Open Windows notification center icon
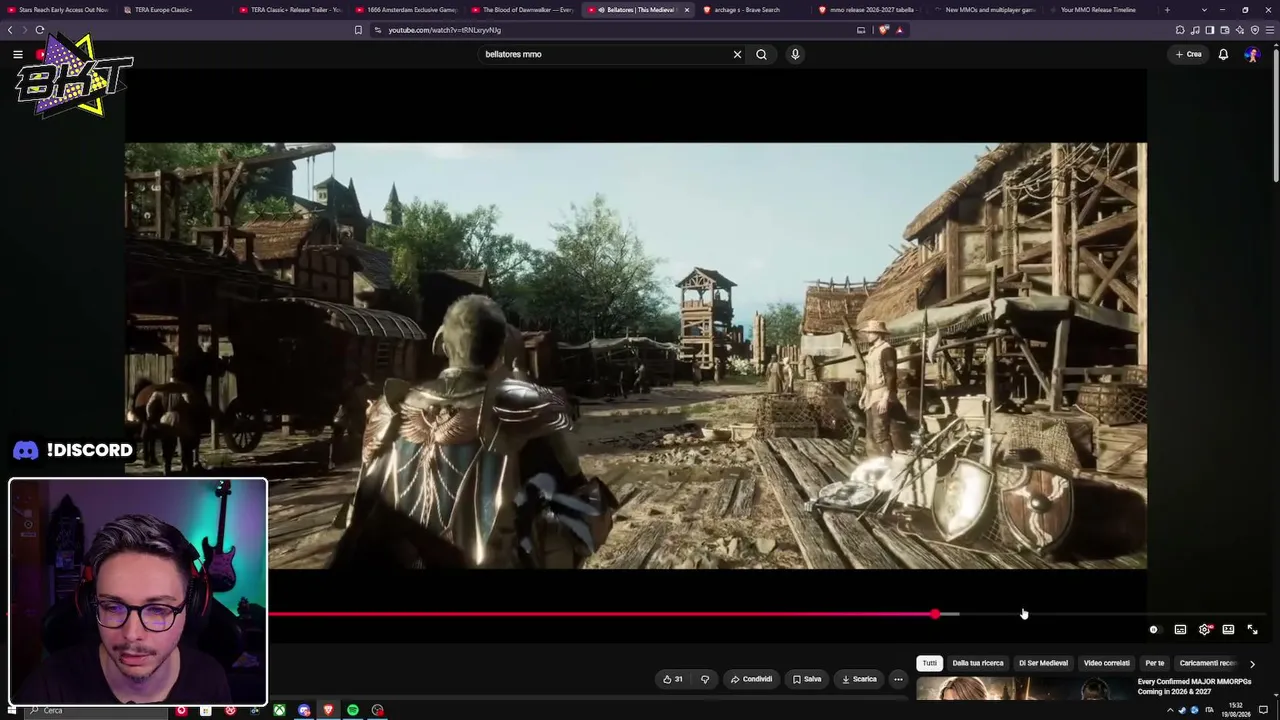1280x720 pixels. tap(1264, 711)
